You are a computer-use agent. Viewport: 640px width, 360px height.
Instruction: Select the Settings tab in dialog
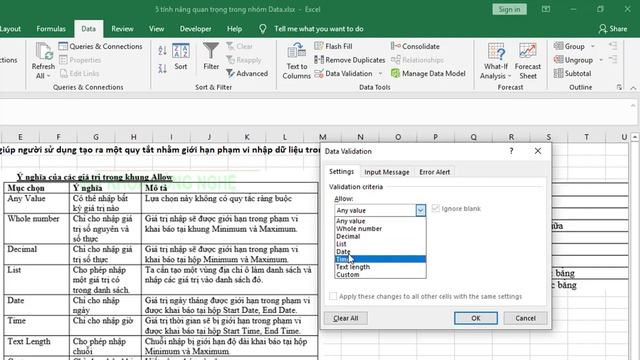(341, 171)
